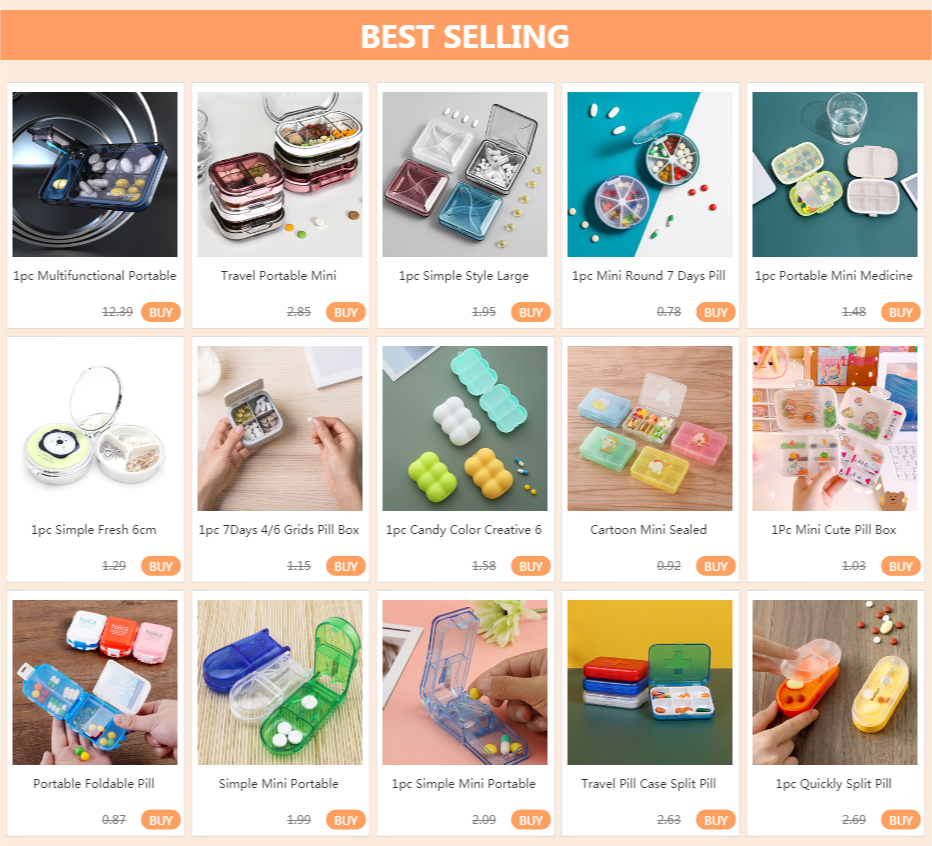This screenshot has width=932, height=846.
Task: Click BUY priced 0.78 for Mini Round
Action: coord(716,312)
